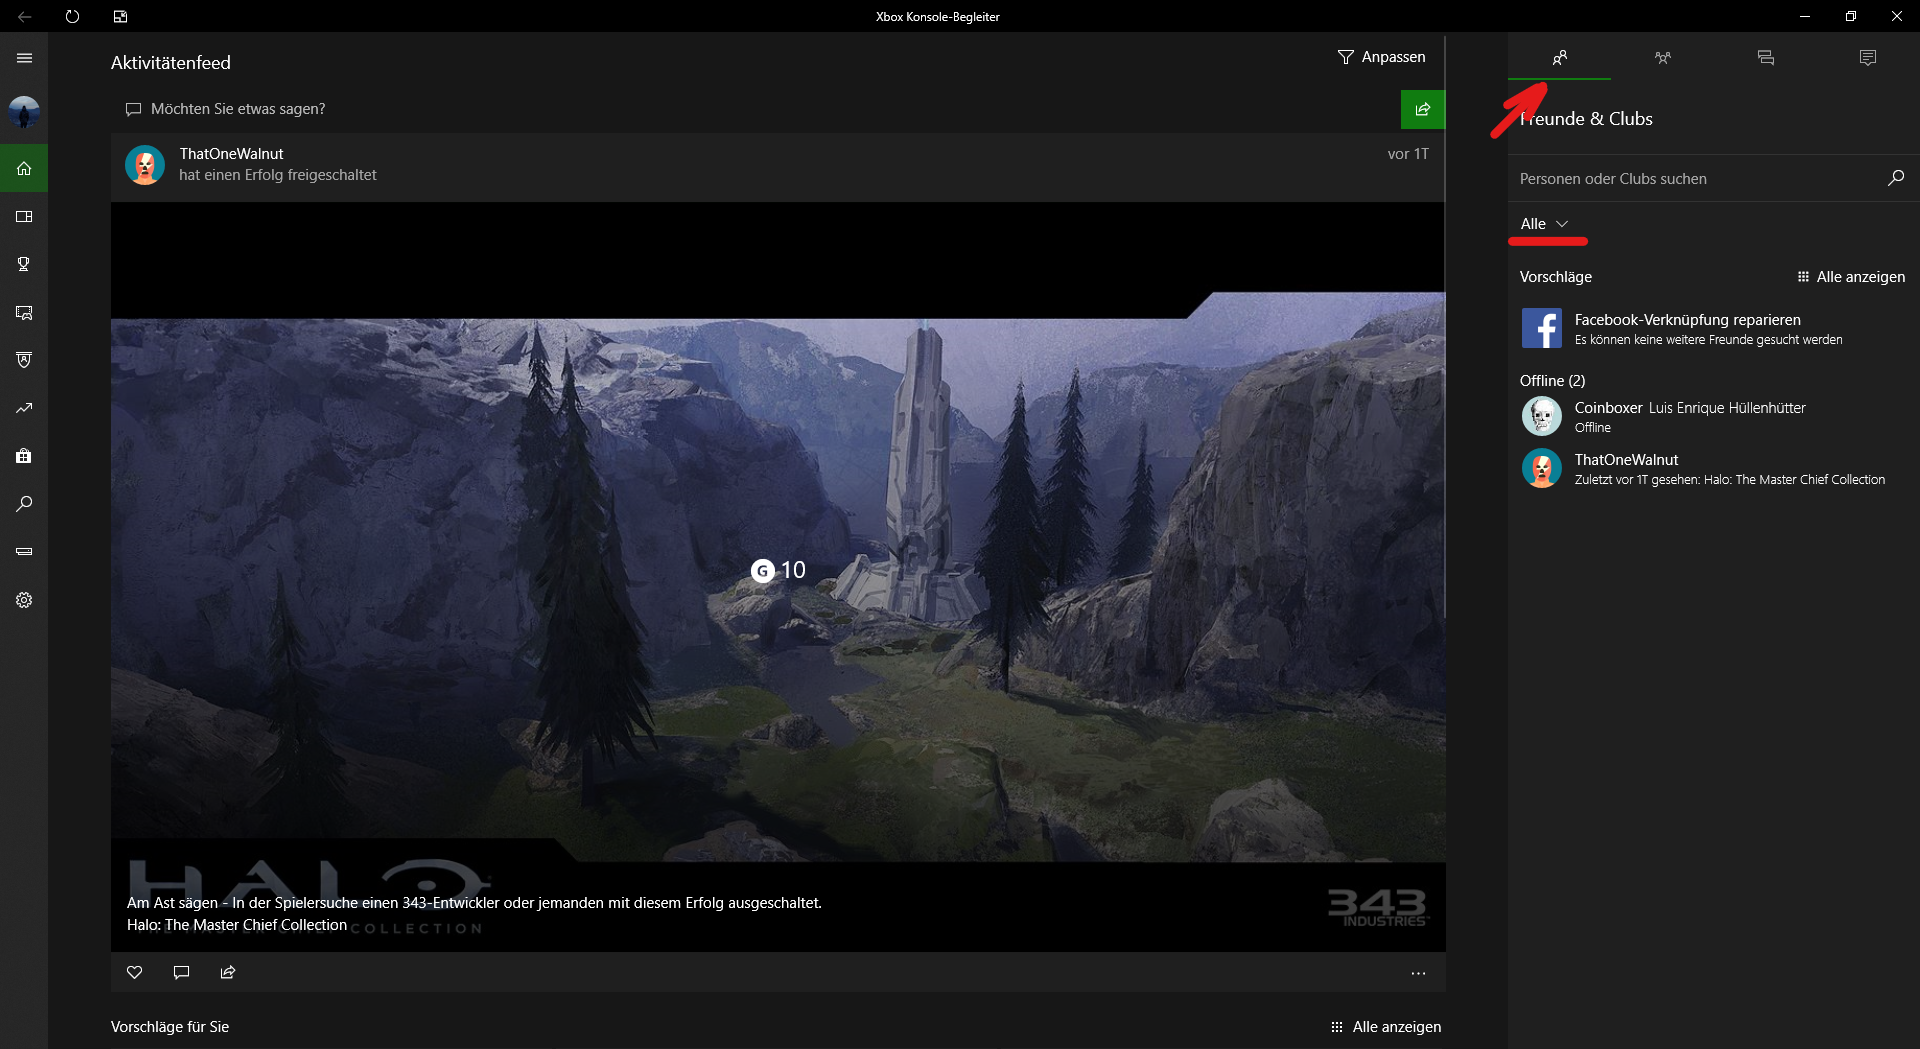Minimize the Xbox Konsole-Begleiter window

1804,16
